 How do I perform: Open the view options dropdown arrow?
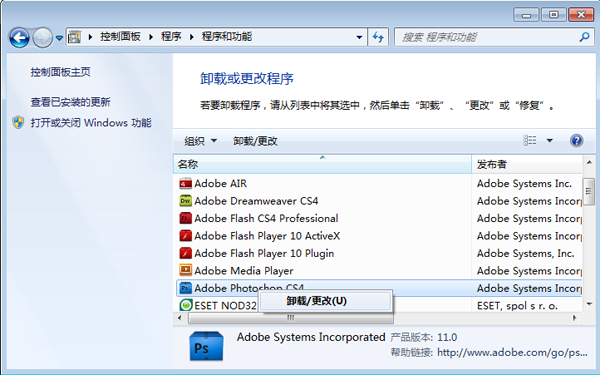[549, 140]
